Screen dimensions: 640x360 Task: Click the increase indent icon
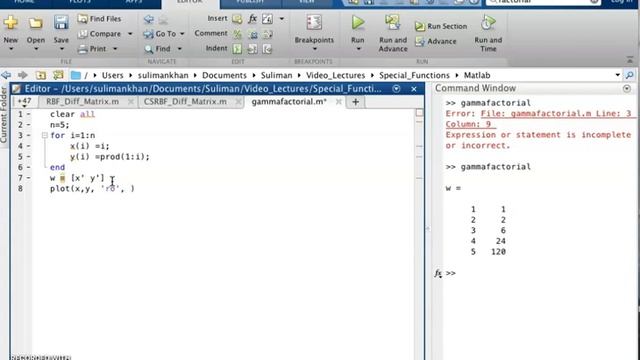[252, 49]
